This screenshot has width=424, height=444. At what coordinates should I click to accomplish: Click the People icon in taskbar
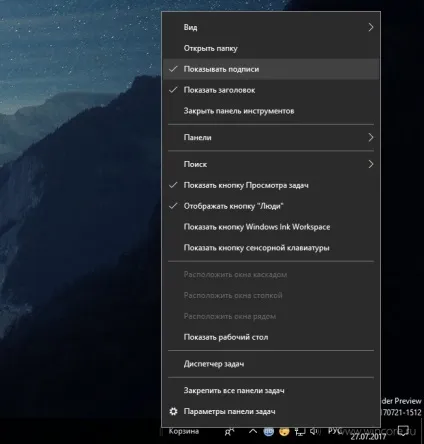click(229, 432)
